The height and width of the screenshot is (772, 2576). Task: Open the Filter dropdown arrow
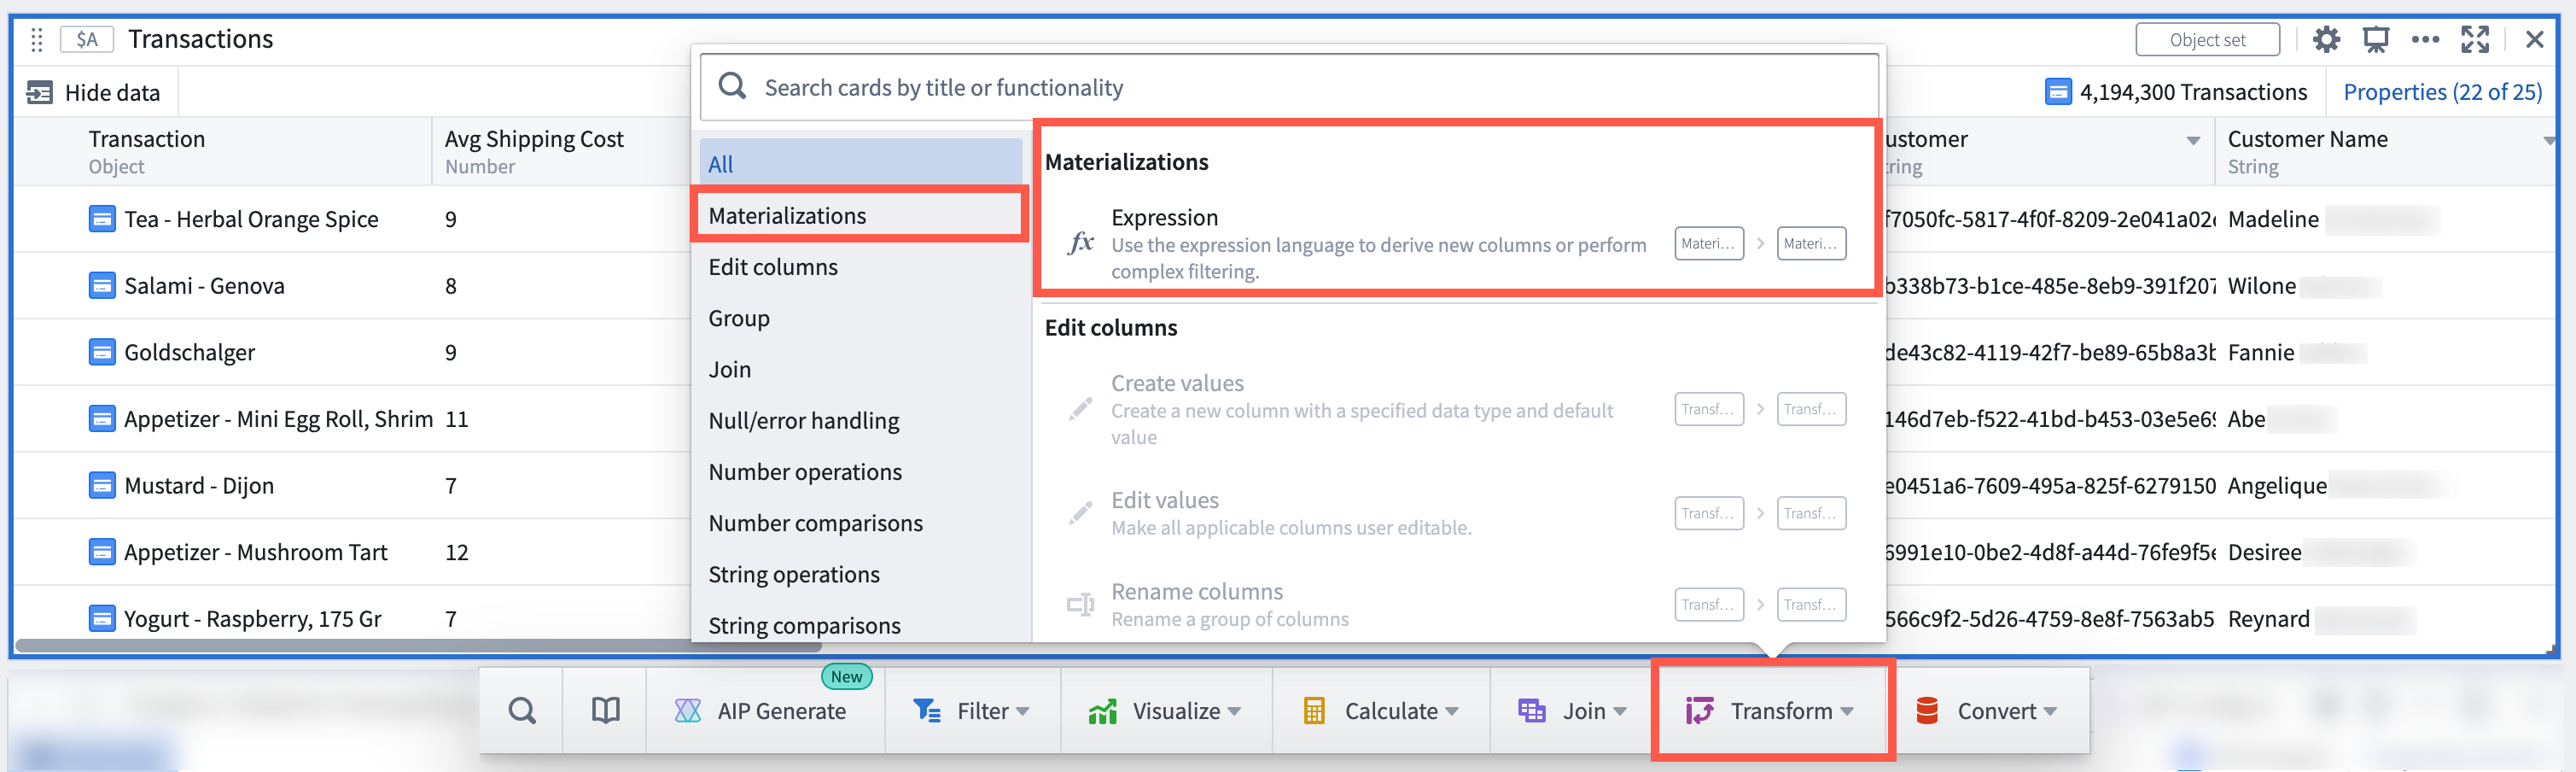(1022, 712)
